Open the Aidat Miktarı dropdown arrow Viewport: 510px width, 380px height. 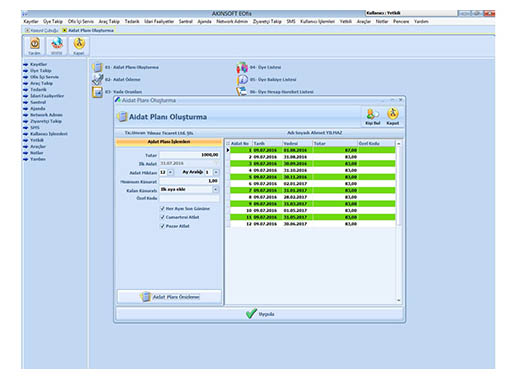(170, 172)
